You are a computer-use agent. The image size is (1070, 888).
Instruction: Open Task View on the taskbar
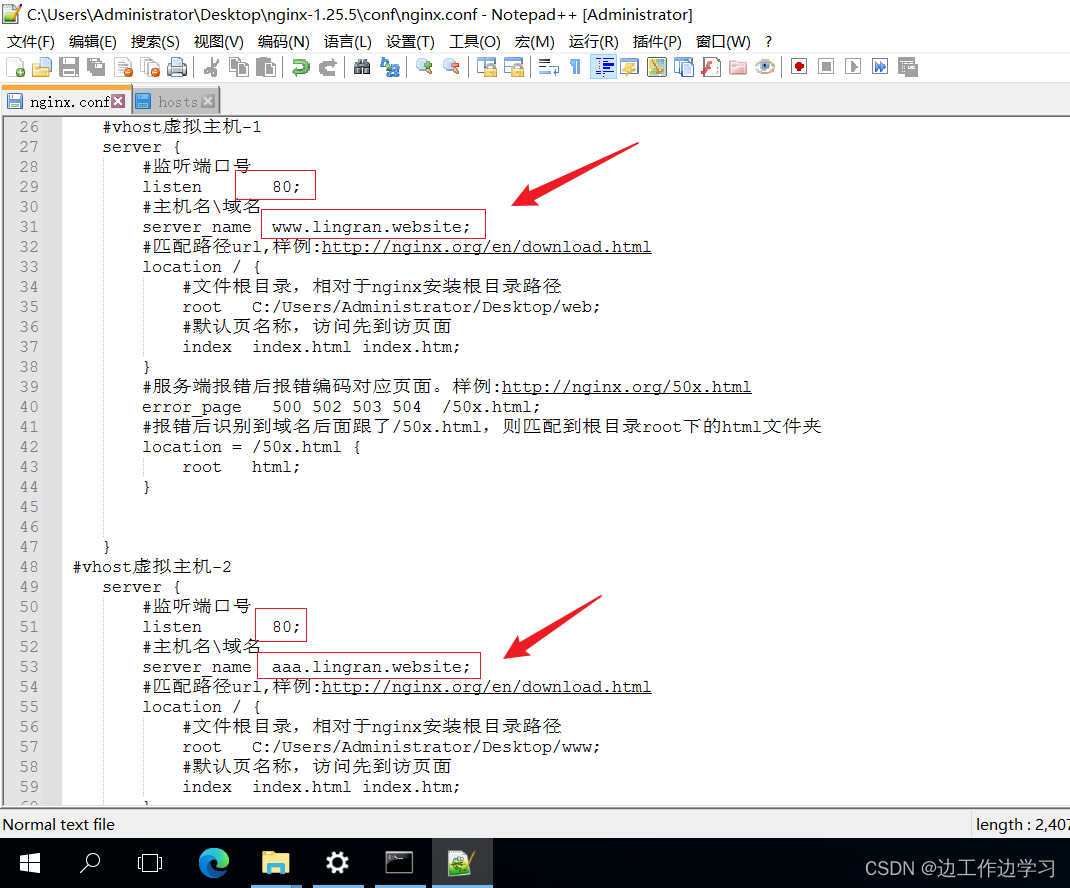pyautogui.click(x=150, y=863)
